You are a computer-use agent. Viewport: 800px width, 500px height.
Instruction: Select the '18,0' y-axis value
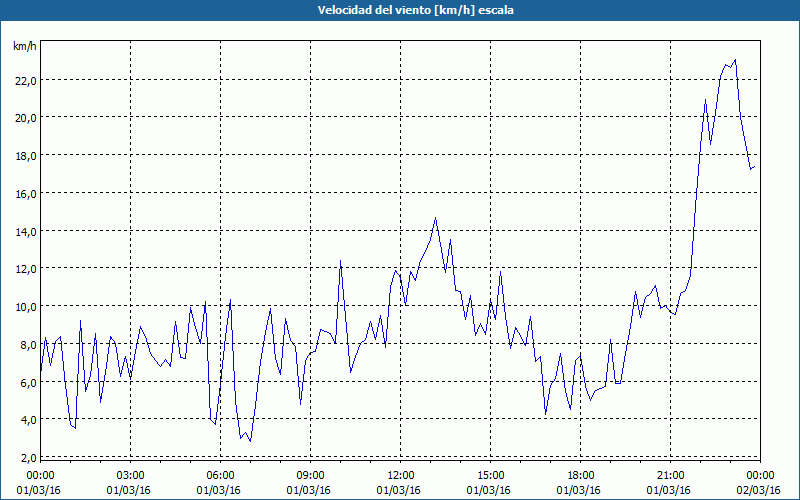point(28,156)
